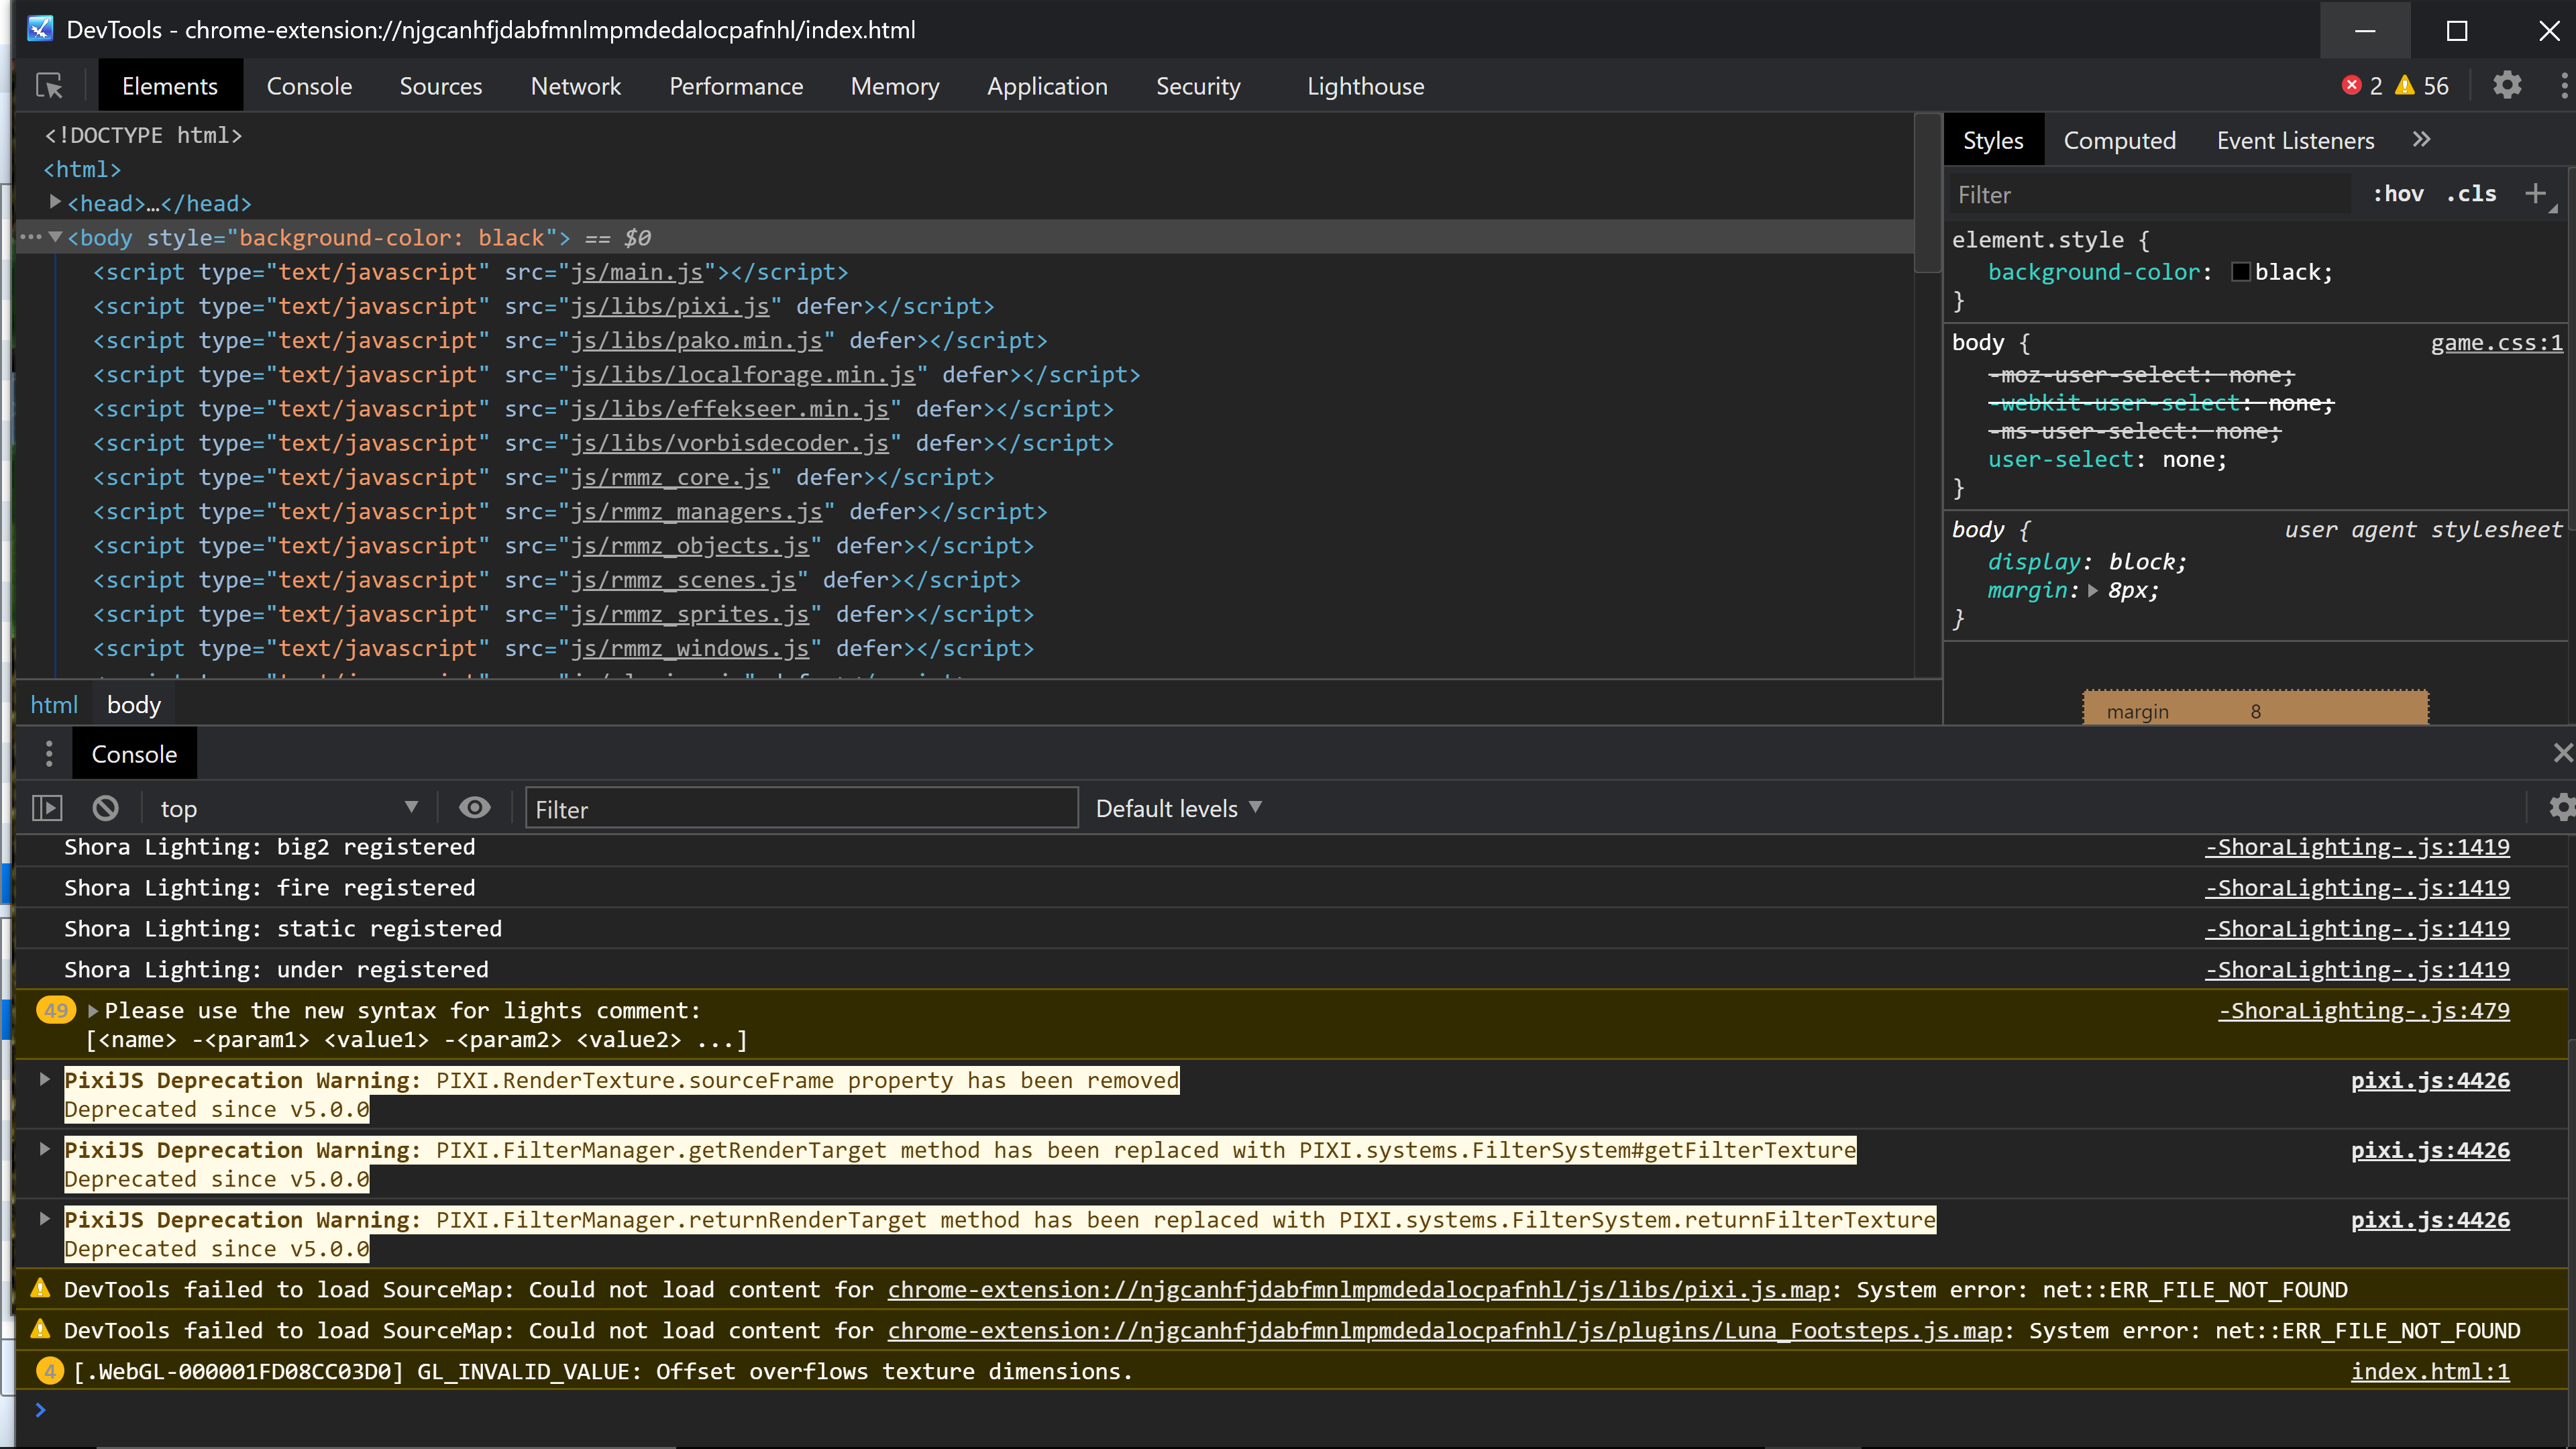Click the yellow warning count icon

(x=2405, y=86)
